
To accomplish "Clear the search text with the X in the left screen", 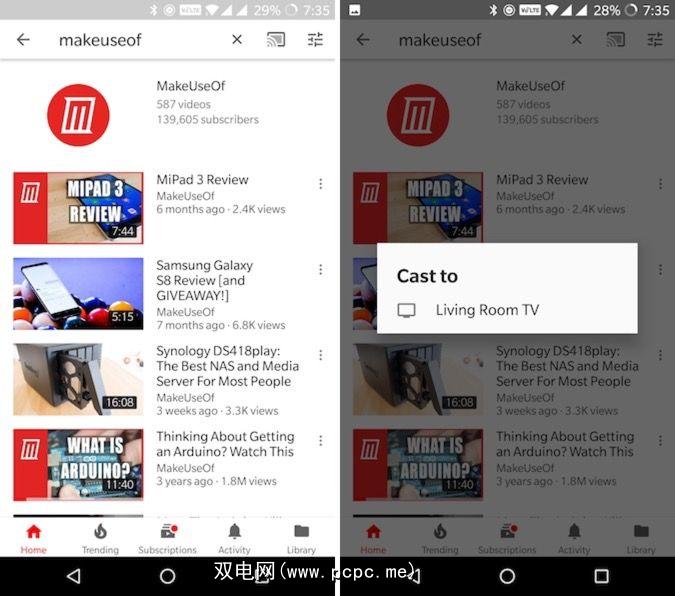I will pyautogui.click(x=237, y=40).
